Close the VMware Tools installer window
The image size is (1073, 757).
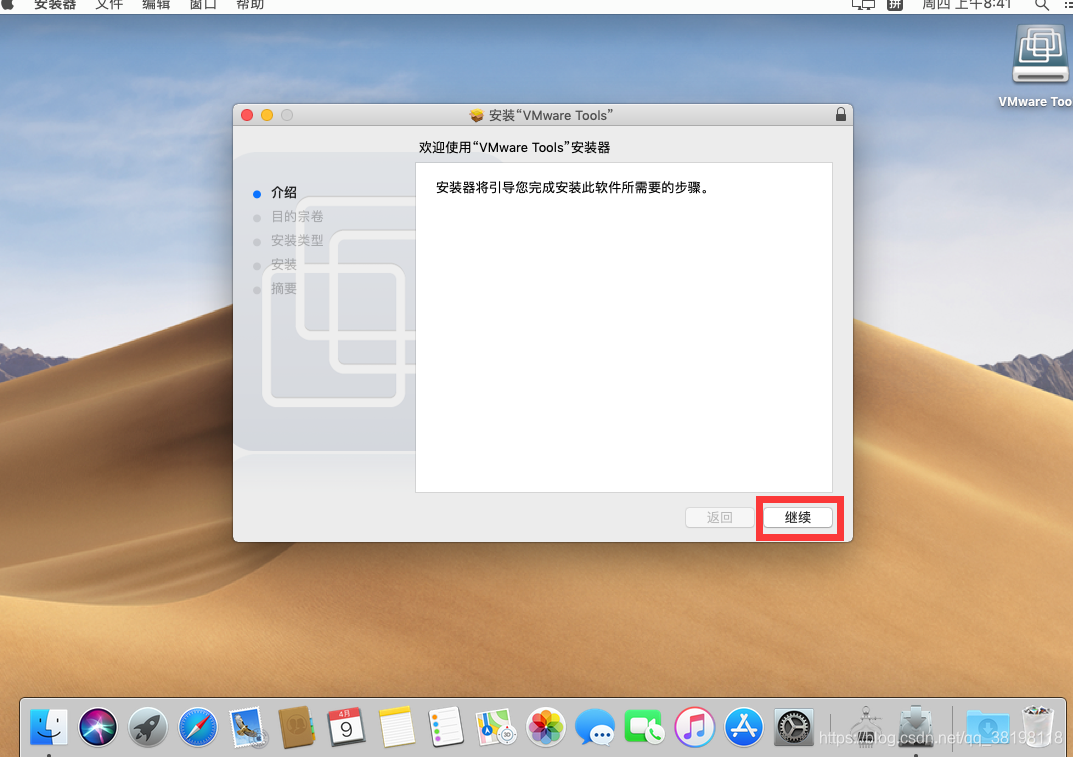coord(247,115)
